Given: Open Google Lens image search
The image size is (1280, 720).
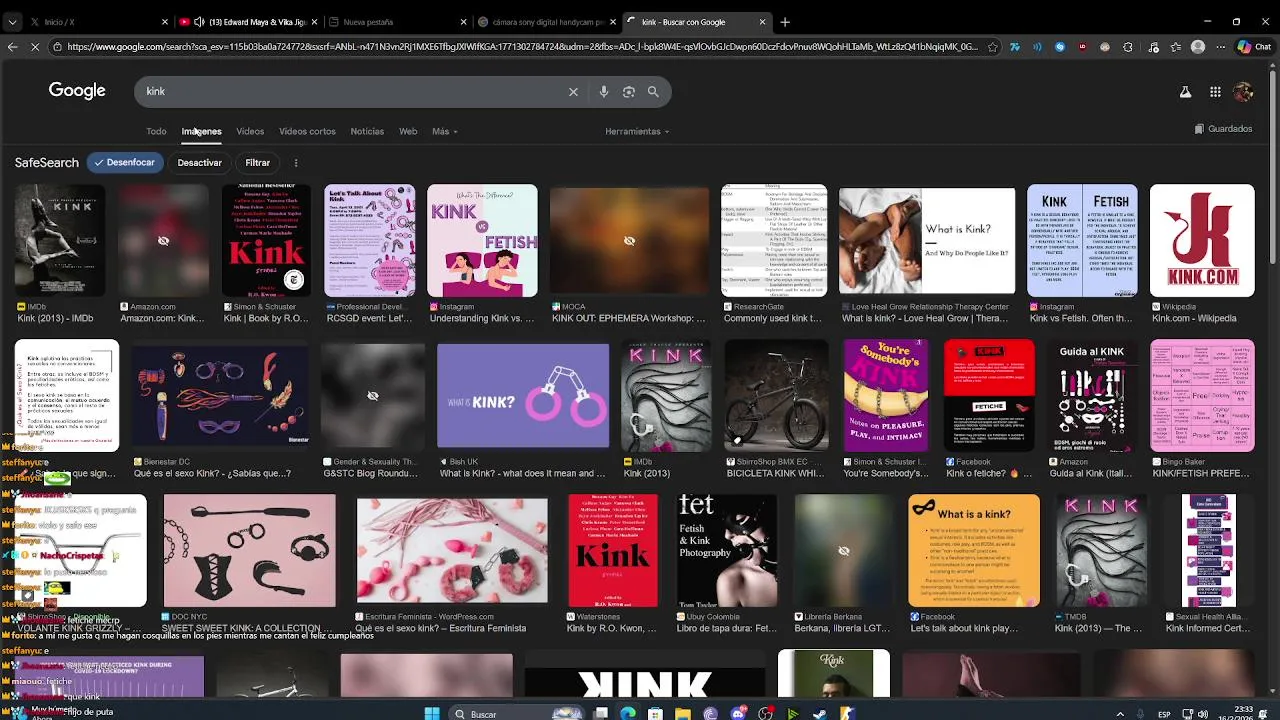Looking at the screenshot, I should (629, 91).
